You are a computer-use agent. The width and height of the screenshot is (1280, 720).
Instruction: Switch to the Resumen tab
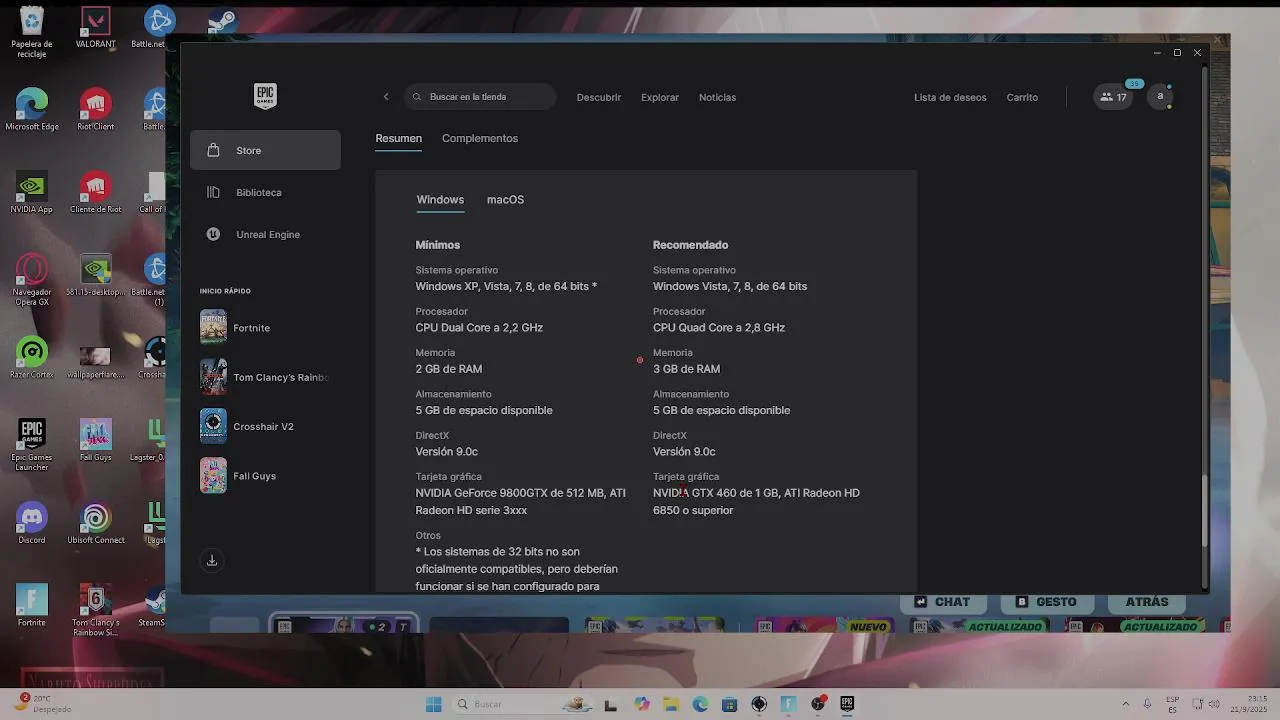pyautogui.click(x=398, y=139)
